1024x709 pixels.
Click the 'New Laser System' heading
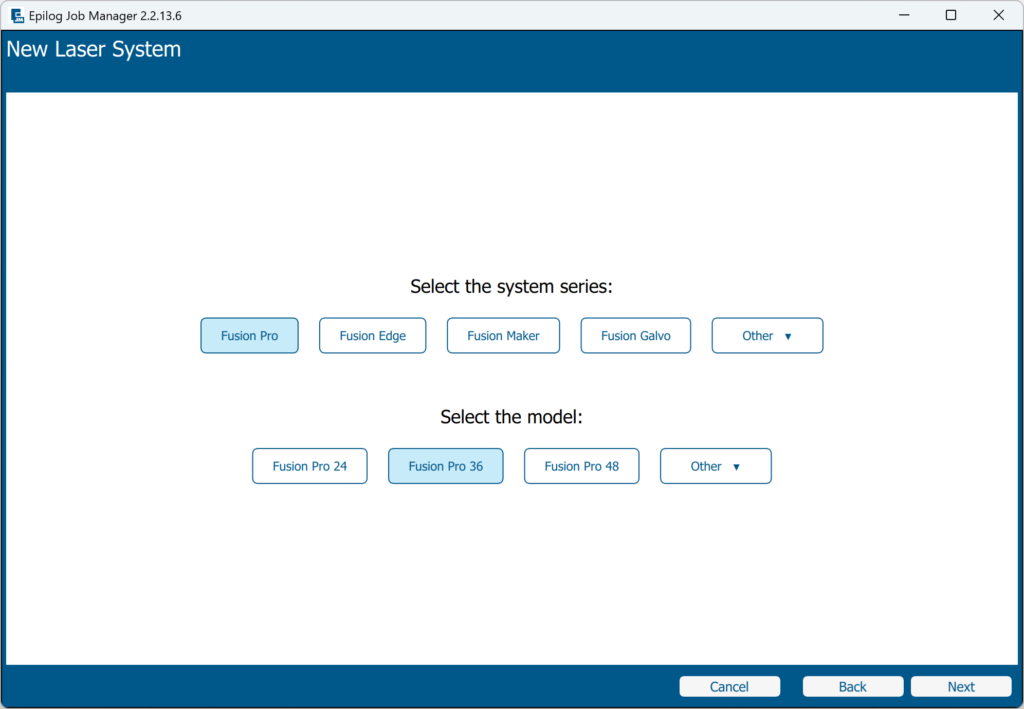tap(93, 50)
